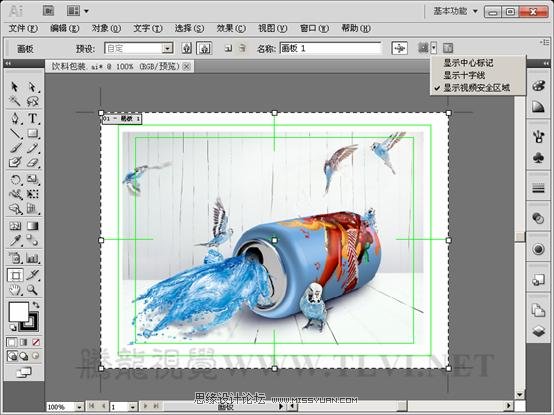Reset to default fill and stroke

click(x=12, y=327)
